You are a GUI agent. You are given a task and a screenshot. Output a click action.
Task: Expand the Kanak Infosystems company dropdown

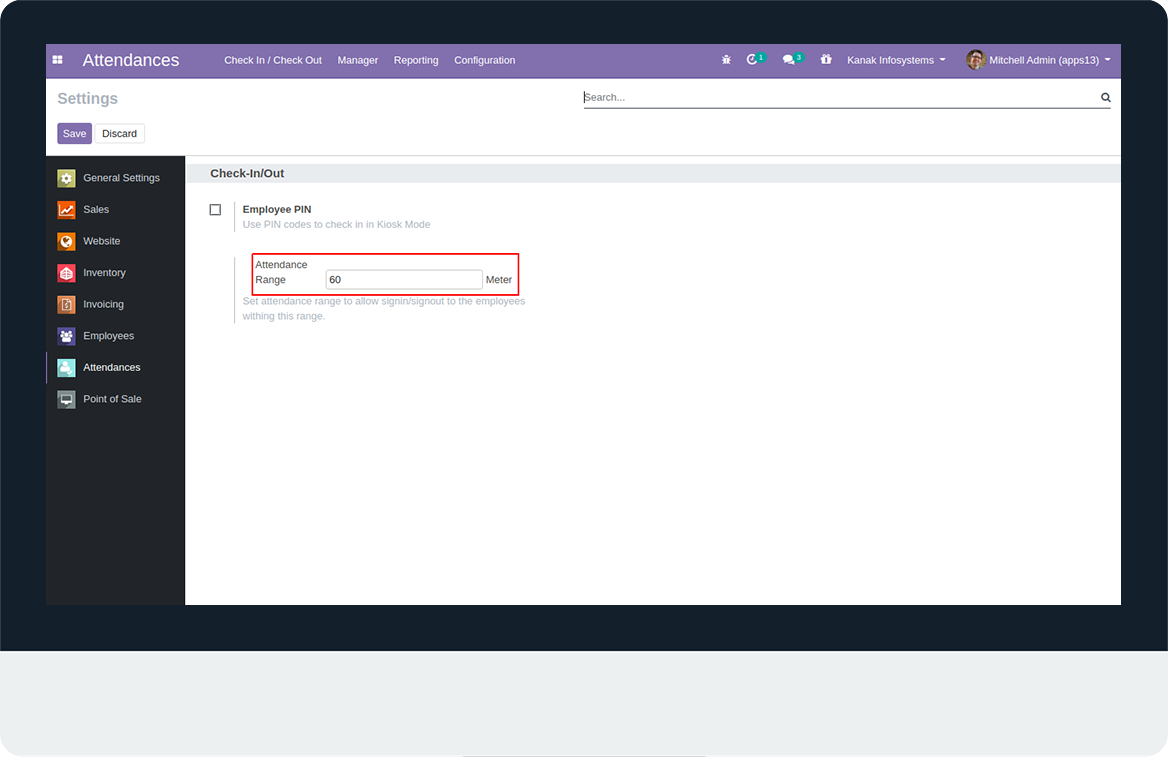pyautogui.click(x=896, y=60)
